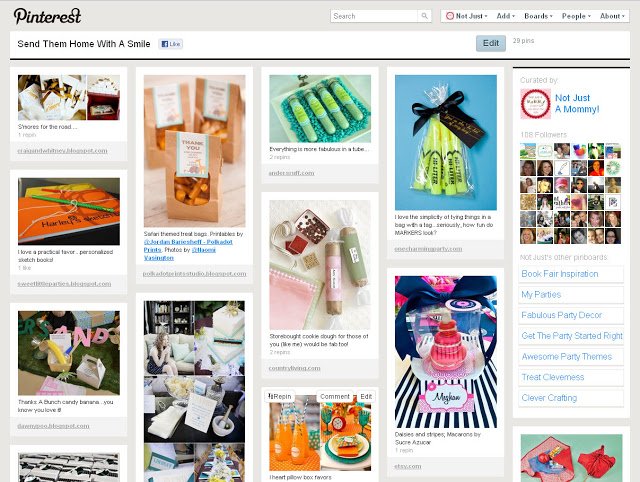Open the People menu
Screen dimensions: 640x482
tap(576, 16)
